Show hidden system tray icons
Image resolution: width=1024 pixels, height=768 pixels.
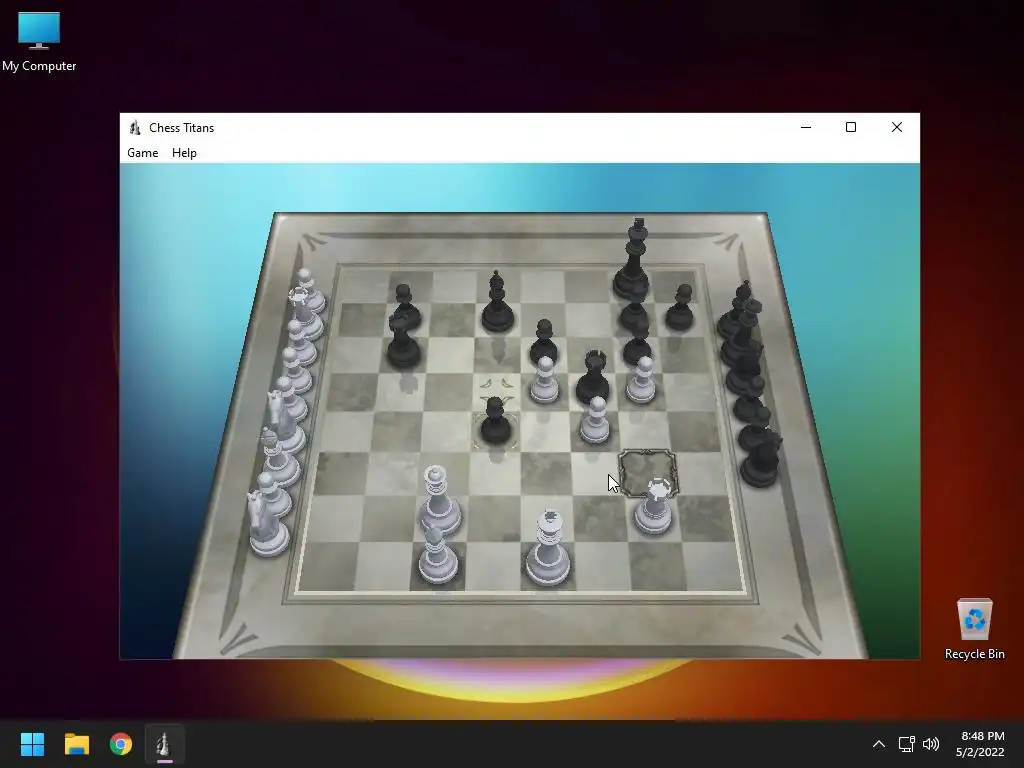tap(879, 744)
